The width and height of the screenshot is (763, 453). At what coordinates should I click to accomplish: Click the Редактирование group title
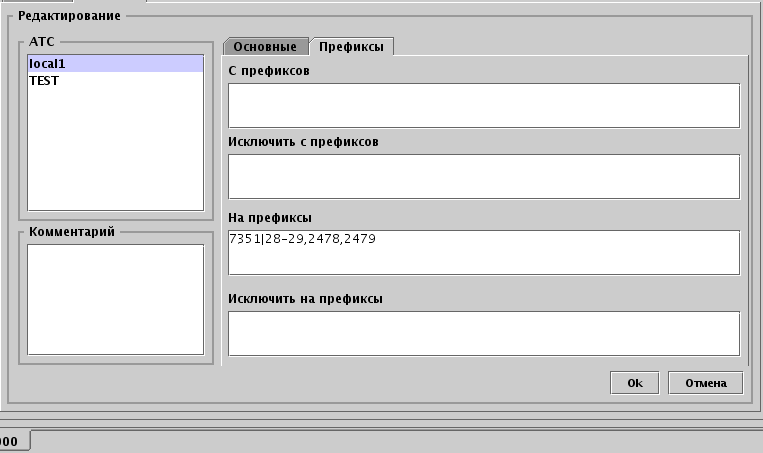[69, 16]
